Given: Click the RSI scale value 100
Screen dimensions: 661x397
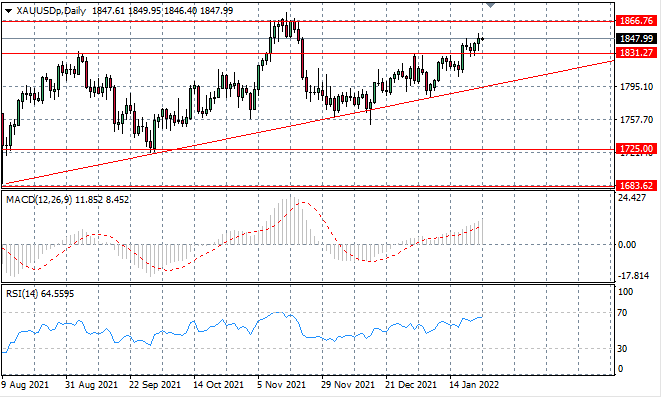Looking at the screenshot, I should pos(625,292).
